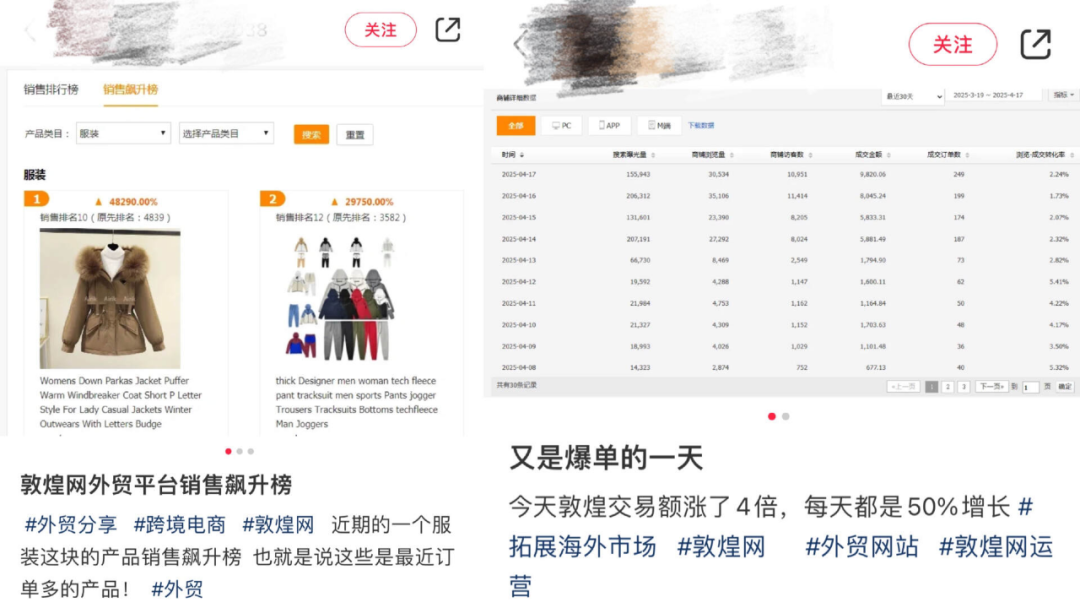Tap the share icon on left post
1080x608 pixels.
pyautogui.click(x=448, y=30)
